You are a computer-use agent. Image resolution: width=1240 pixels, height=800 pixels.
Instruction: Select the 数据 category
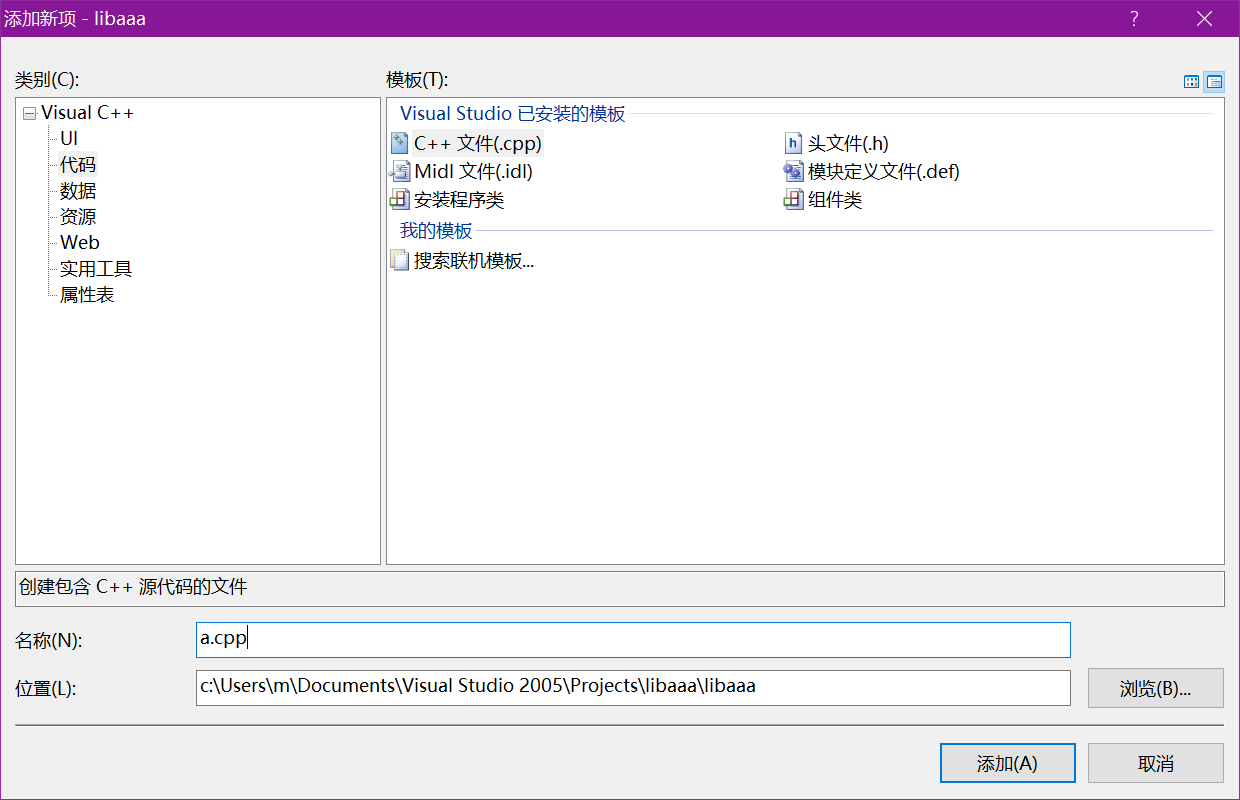78,191
